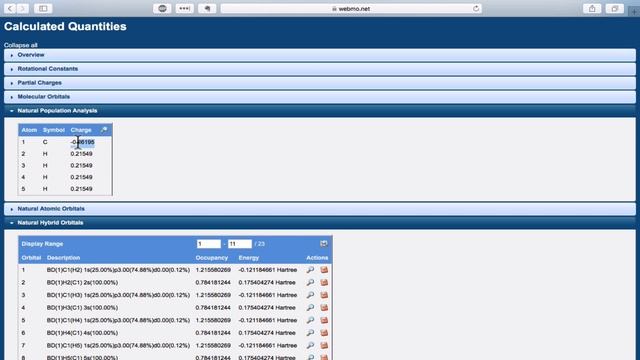Click the Evernote elephant extension icon
This screenshot has height=360, width=640.
pos(207,8)
